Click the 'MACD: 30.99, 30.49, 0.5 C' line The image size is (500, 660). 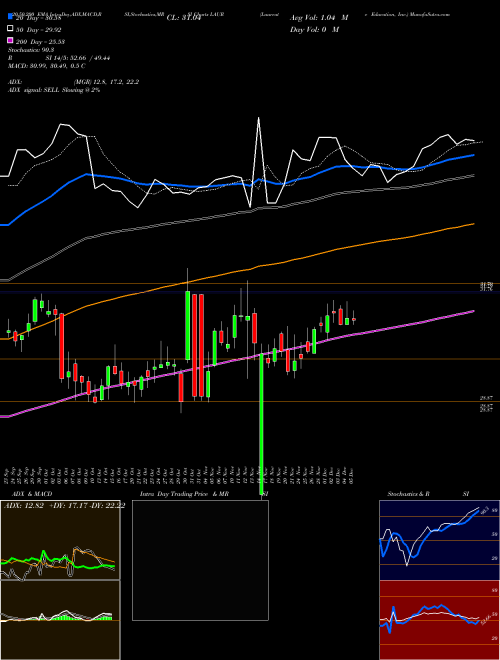click(47, 66)
